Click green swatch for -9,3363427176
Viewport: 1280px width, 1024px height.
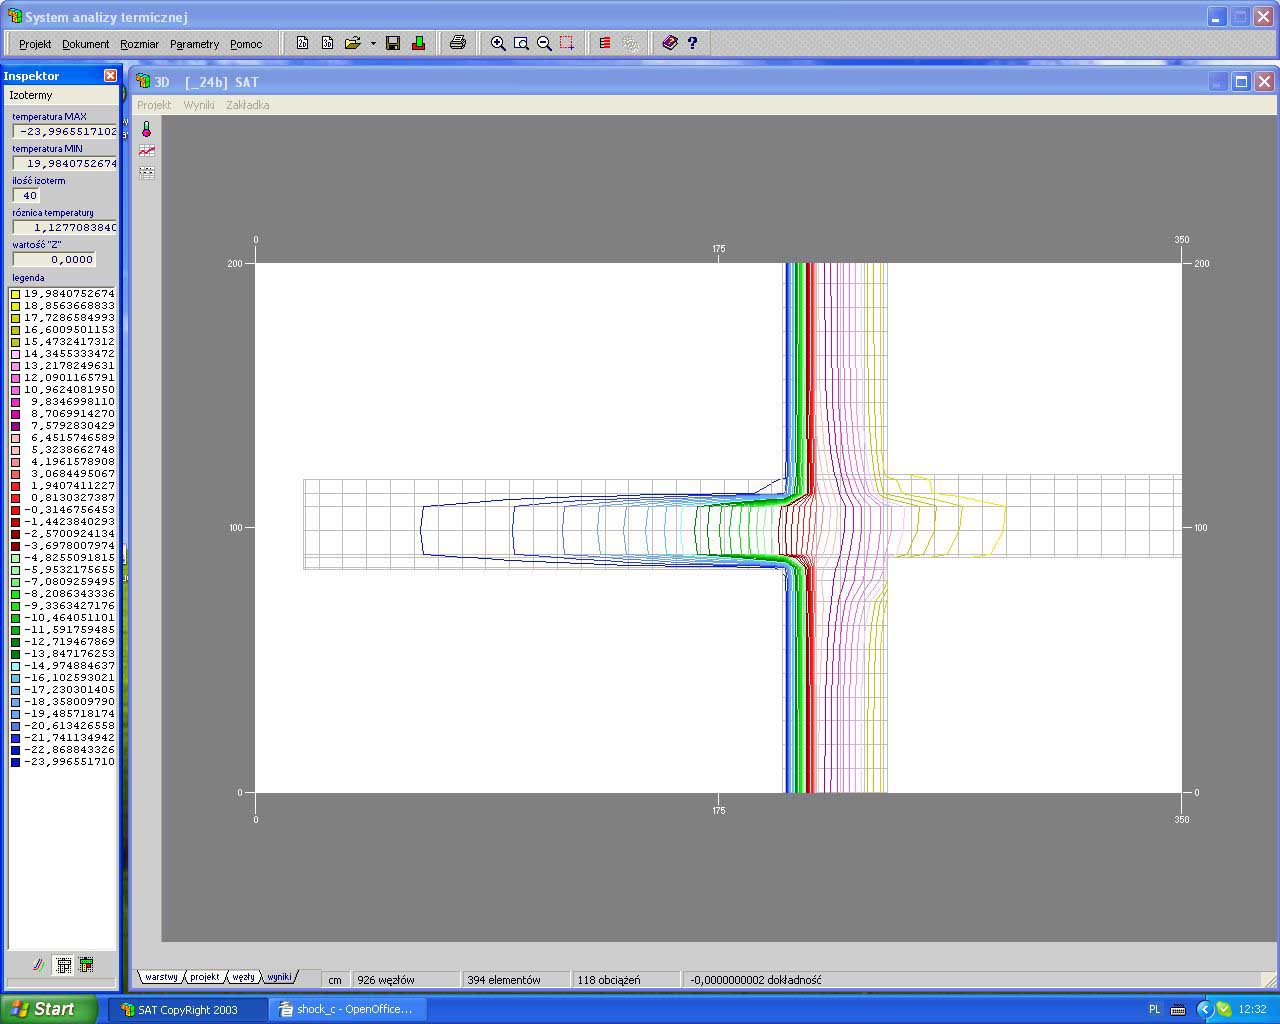pos(15,606)
